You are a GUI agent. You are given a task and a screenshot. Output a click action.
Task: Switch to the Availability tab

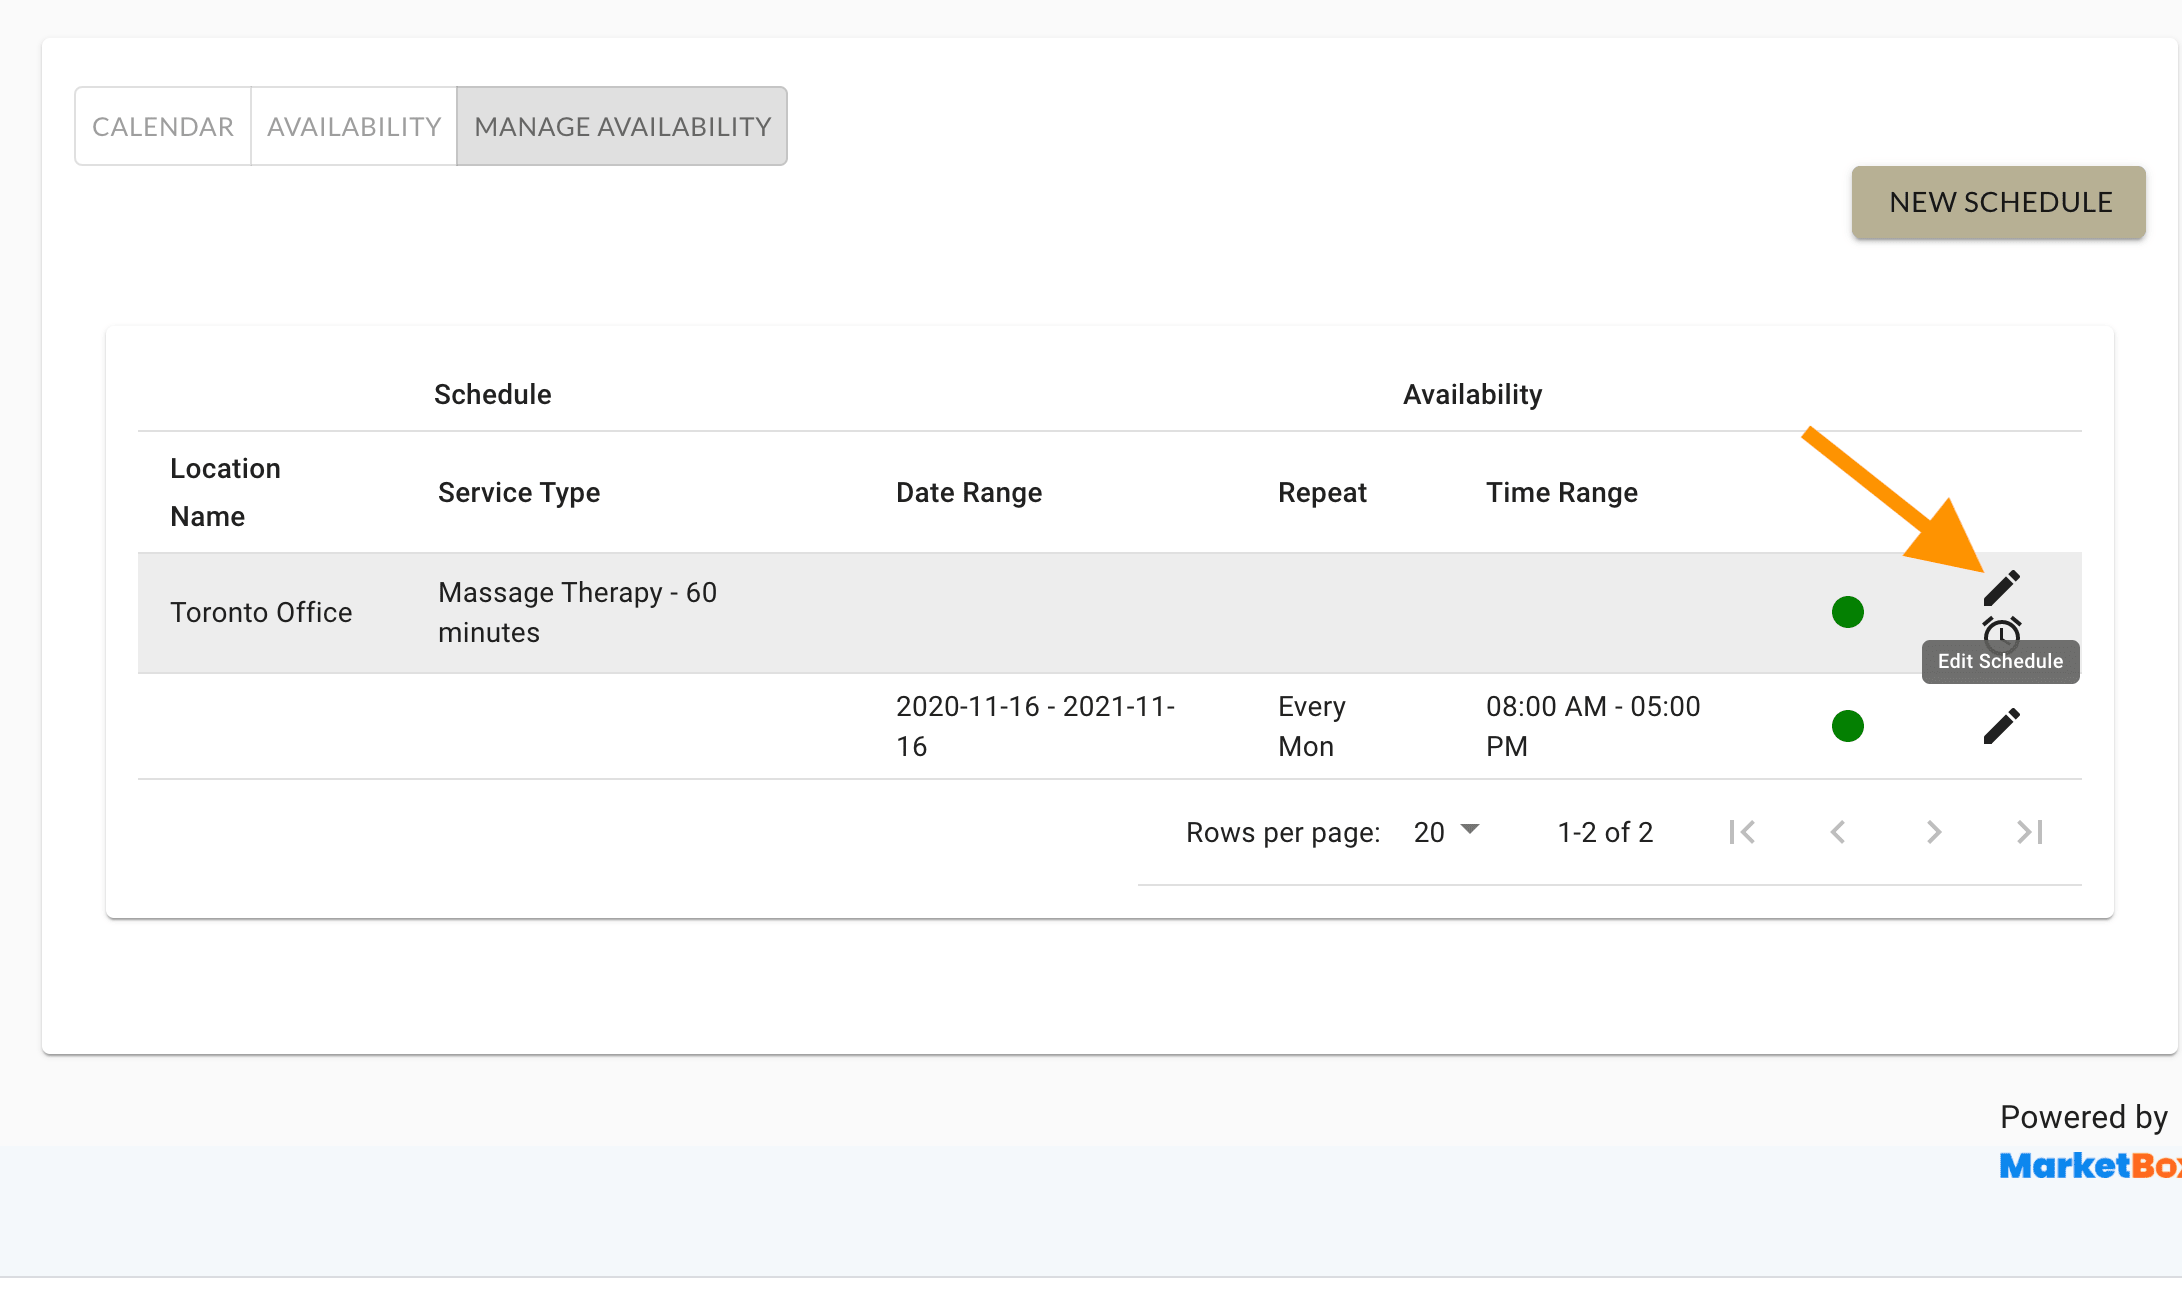click(x=354, y=126)
